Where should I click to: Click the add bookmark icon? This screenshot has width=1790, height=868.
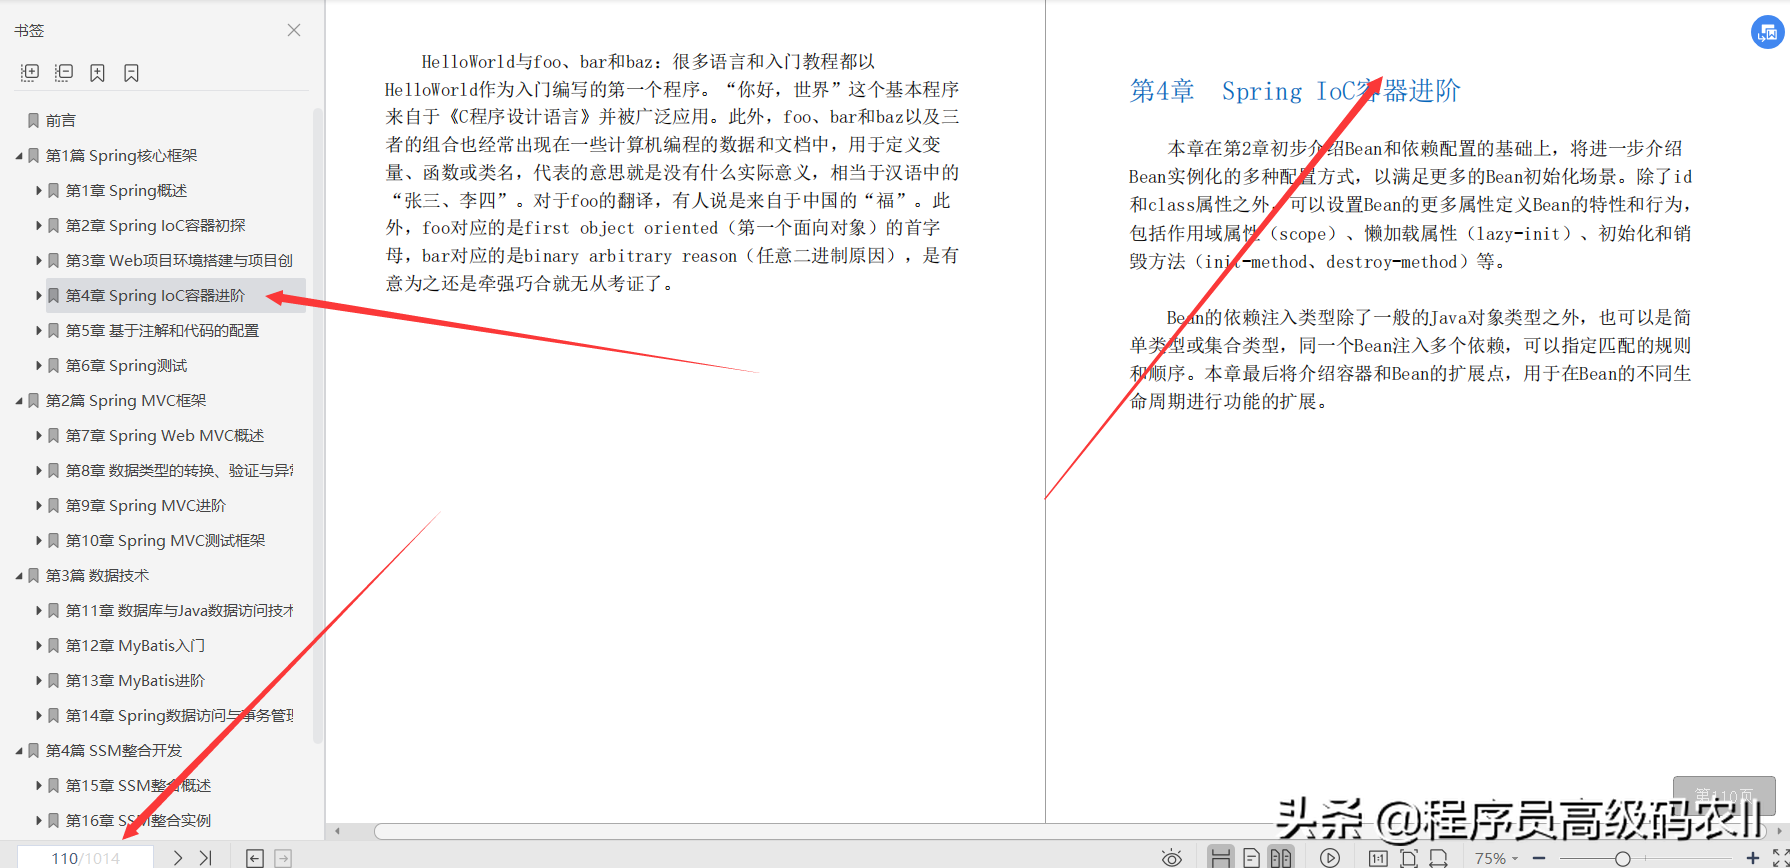click(97, 73)
